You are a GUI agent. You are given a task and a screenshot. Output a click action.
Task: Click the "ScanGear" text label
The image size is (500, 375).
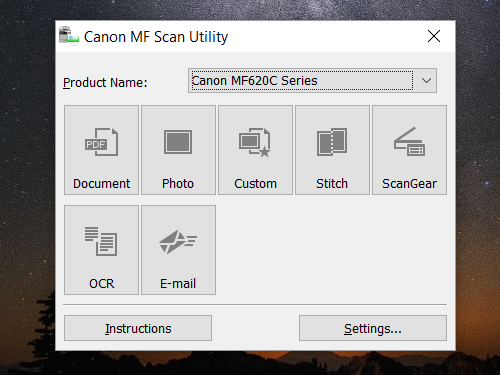click(409, 184)
